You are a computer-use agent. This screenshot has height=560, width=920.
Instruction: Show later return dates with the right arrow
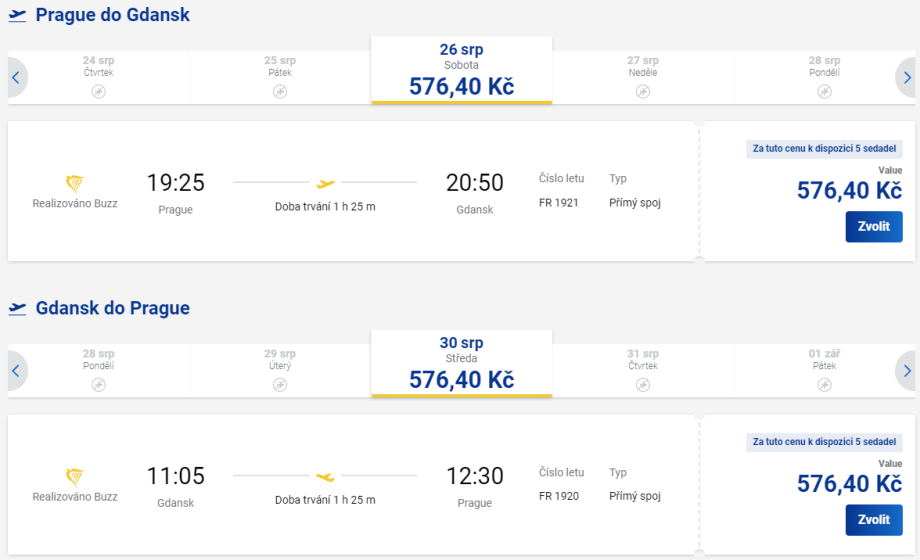point(906,370)
